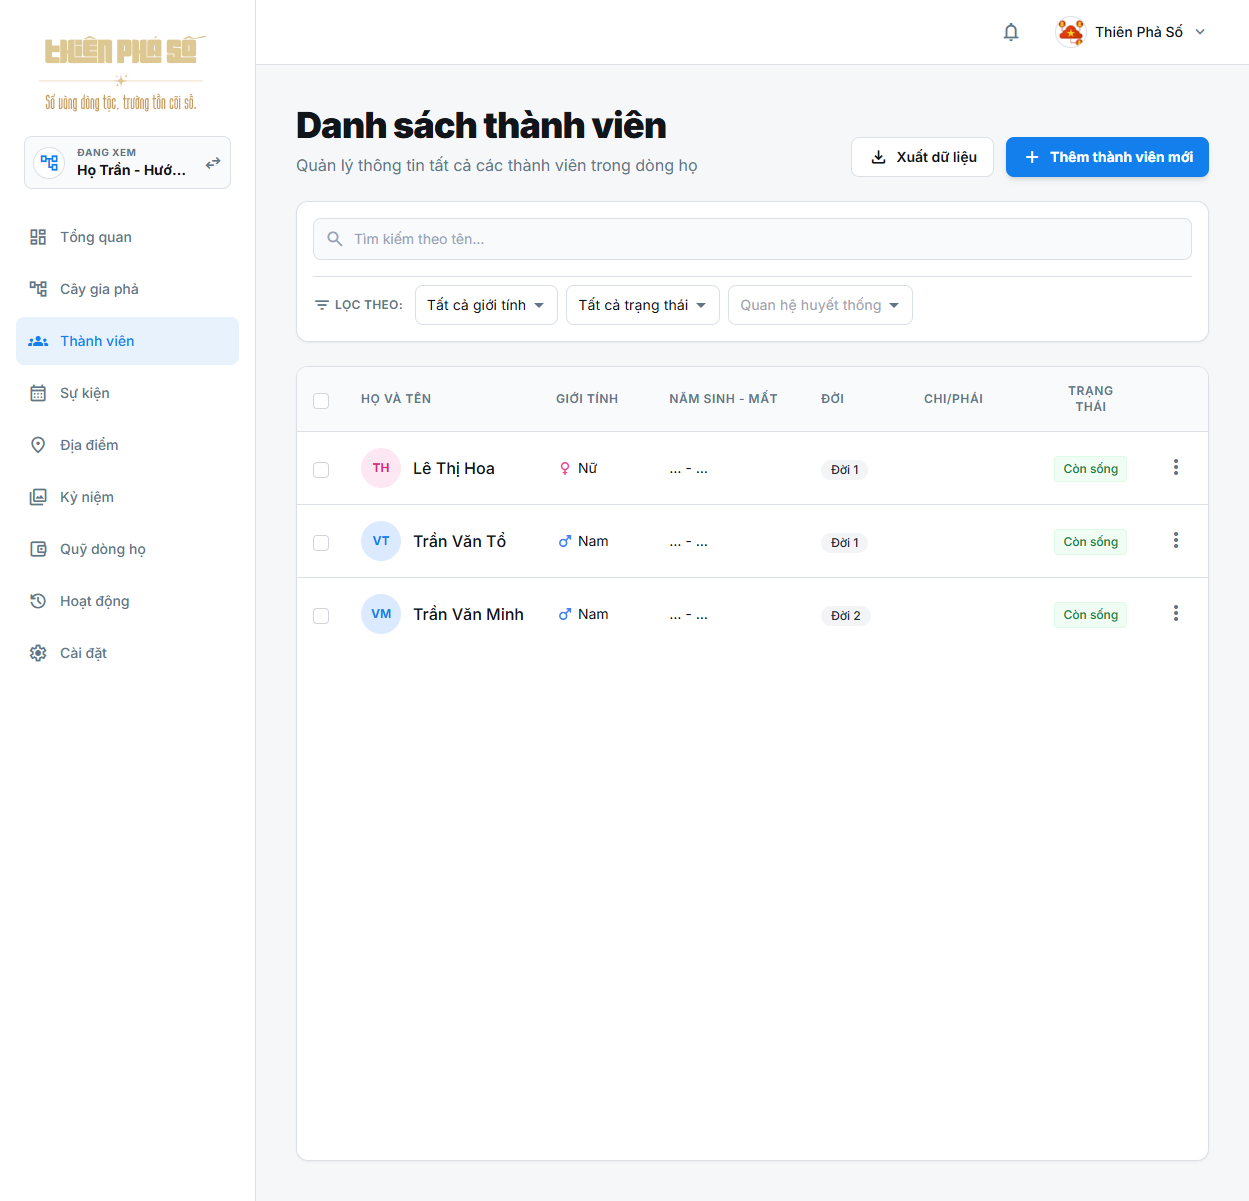Image resolution: width=1249 pixels, height=1201 pixels.
Task: Click Nữ gender text for Lê Thị Hoa
Action: pyautogui.click(x=587, y=468)
